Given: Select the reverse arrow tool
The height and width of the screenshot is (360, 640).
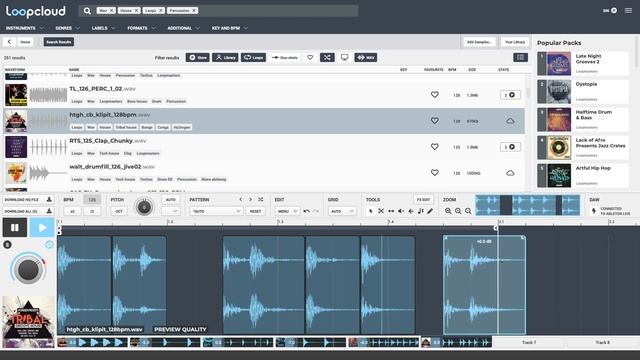Looking at the screenshot, I should 411,211.
